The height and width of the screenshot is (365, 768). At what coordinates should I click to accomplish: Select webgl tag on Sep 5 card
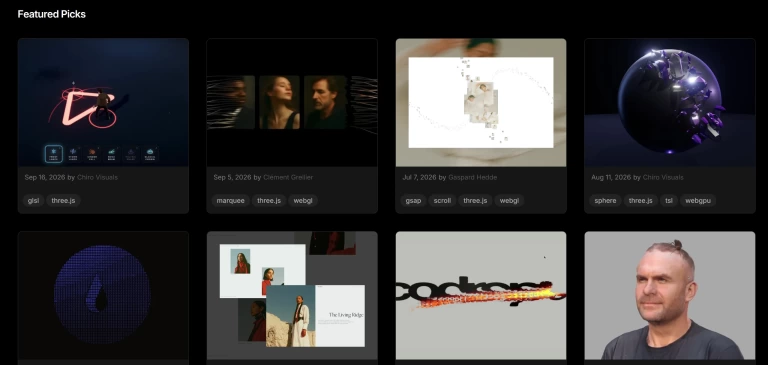pos(303,200)
